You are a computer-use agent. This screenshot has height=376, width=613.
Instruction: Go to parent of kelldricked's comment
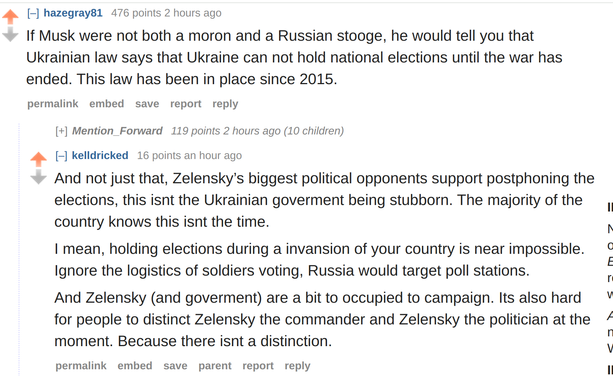click(x=215, y=366)
